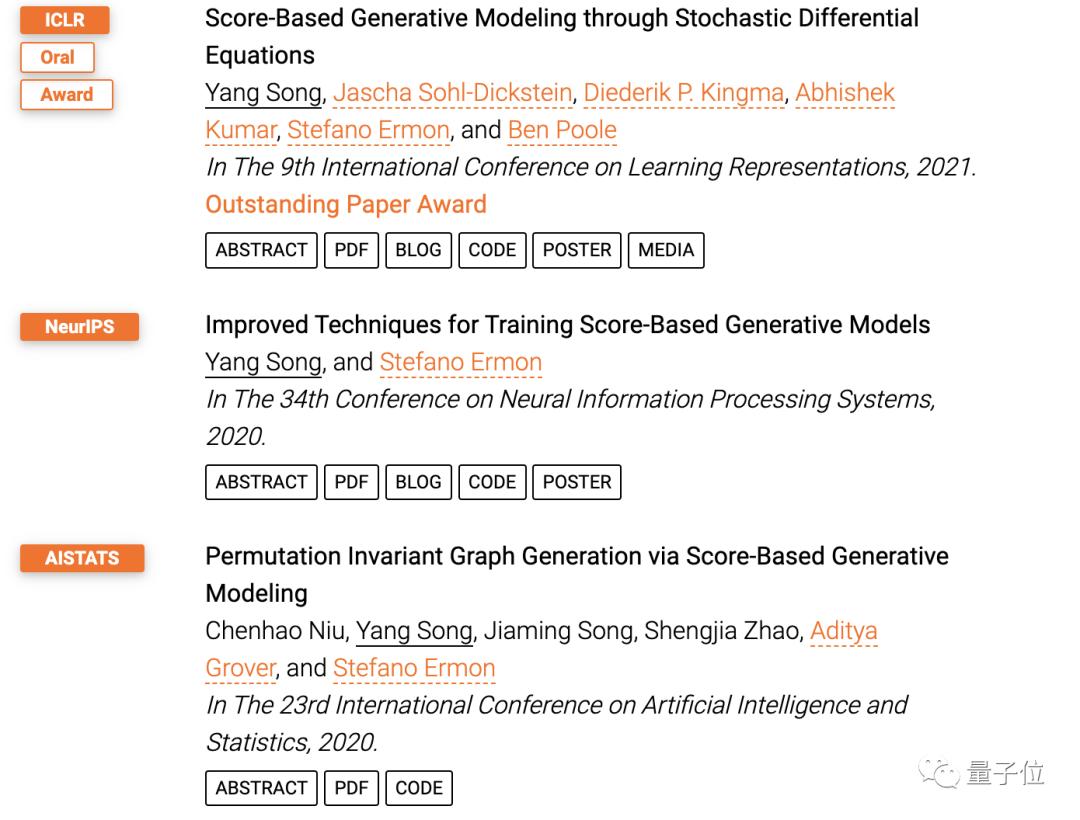Open PDF of the NeurIPS 2020 paper
The height and width of the screenshot is (820, 1080).
coord(351,482)
